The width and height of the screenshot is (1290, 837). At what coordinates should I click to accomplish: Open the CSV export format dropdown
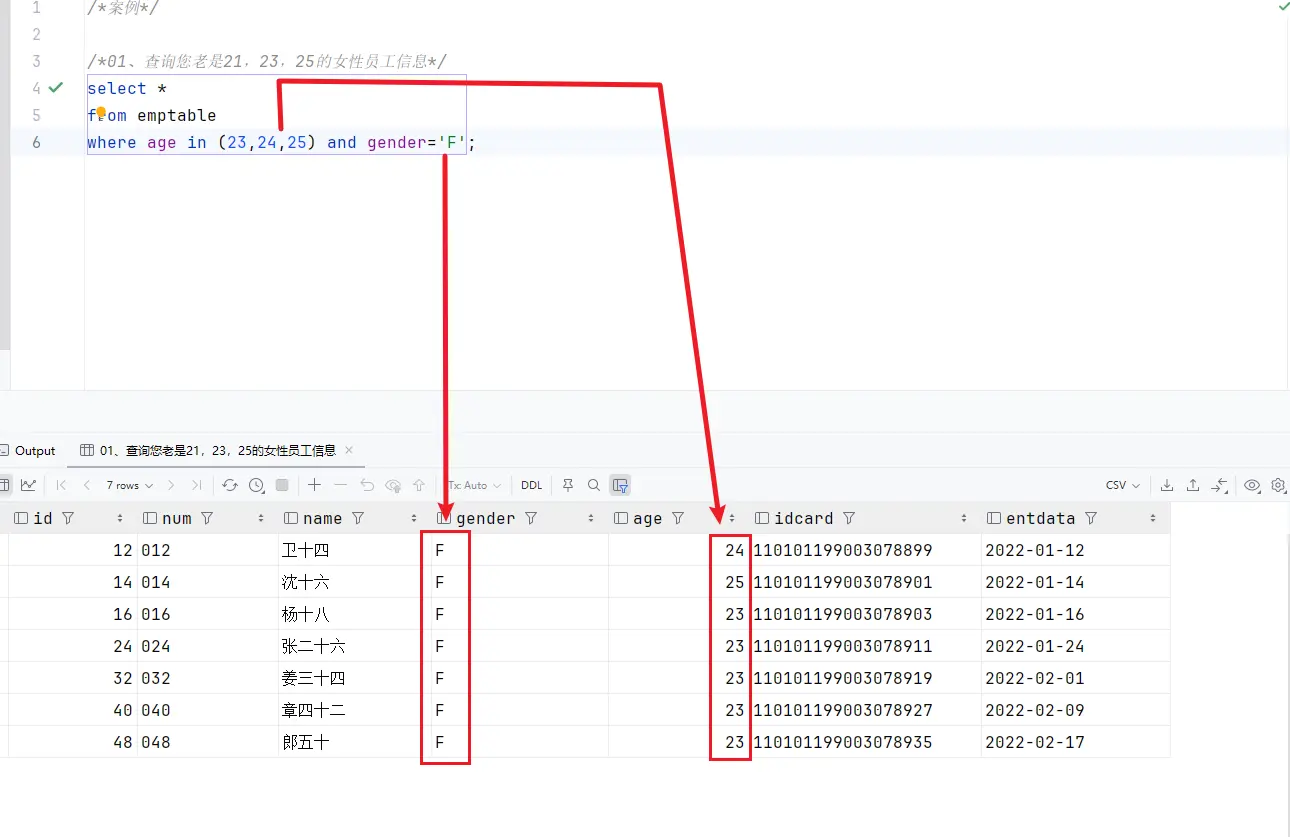[x=1123, y=485]
